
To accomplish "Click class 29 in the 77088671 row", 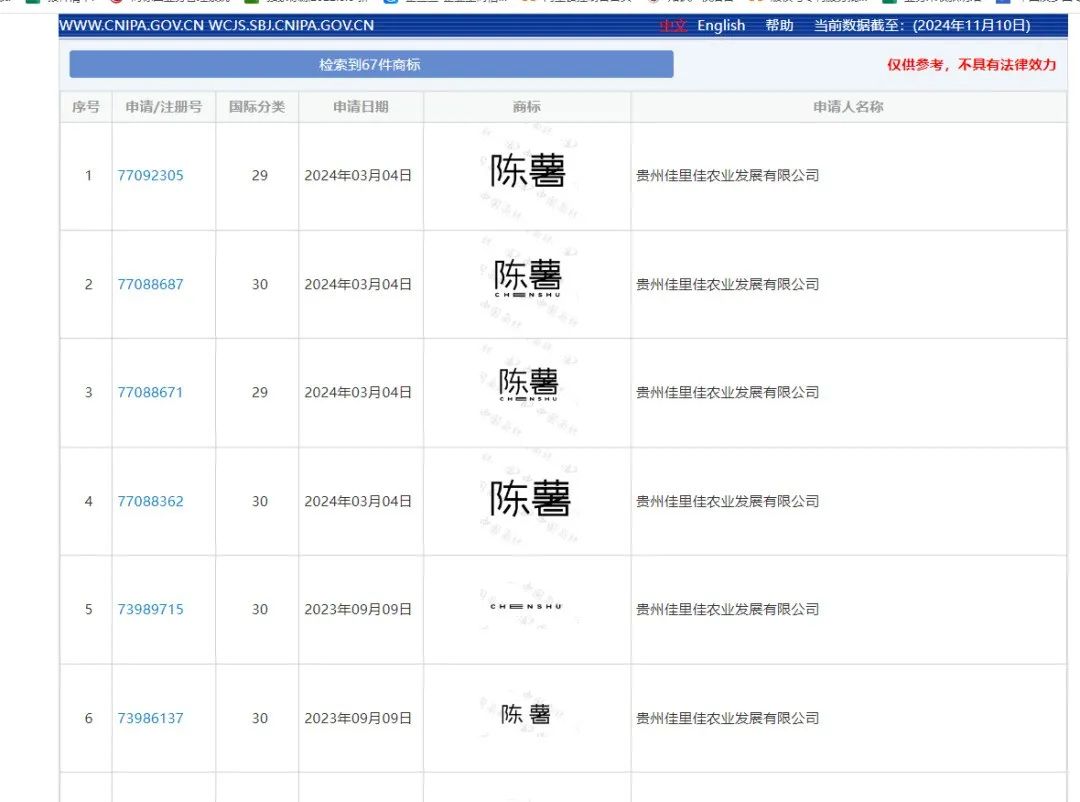I will [260, 392].
